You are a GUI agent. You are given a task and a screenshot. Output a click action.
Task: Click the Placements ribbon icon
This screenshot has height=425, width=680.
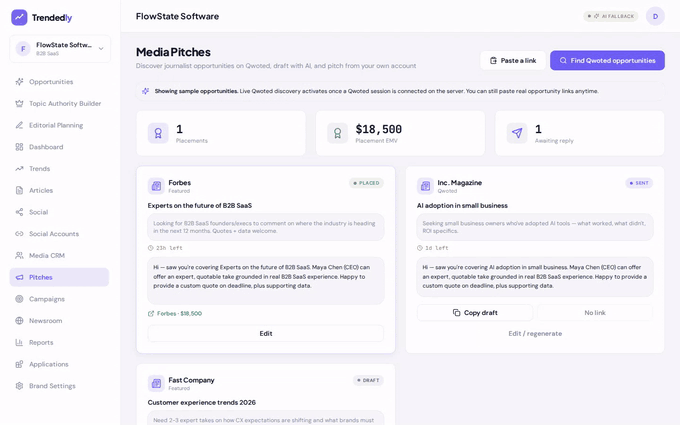158,133
